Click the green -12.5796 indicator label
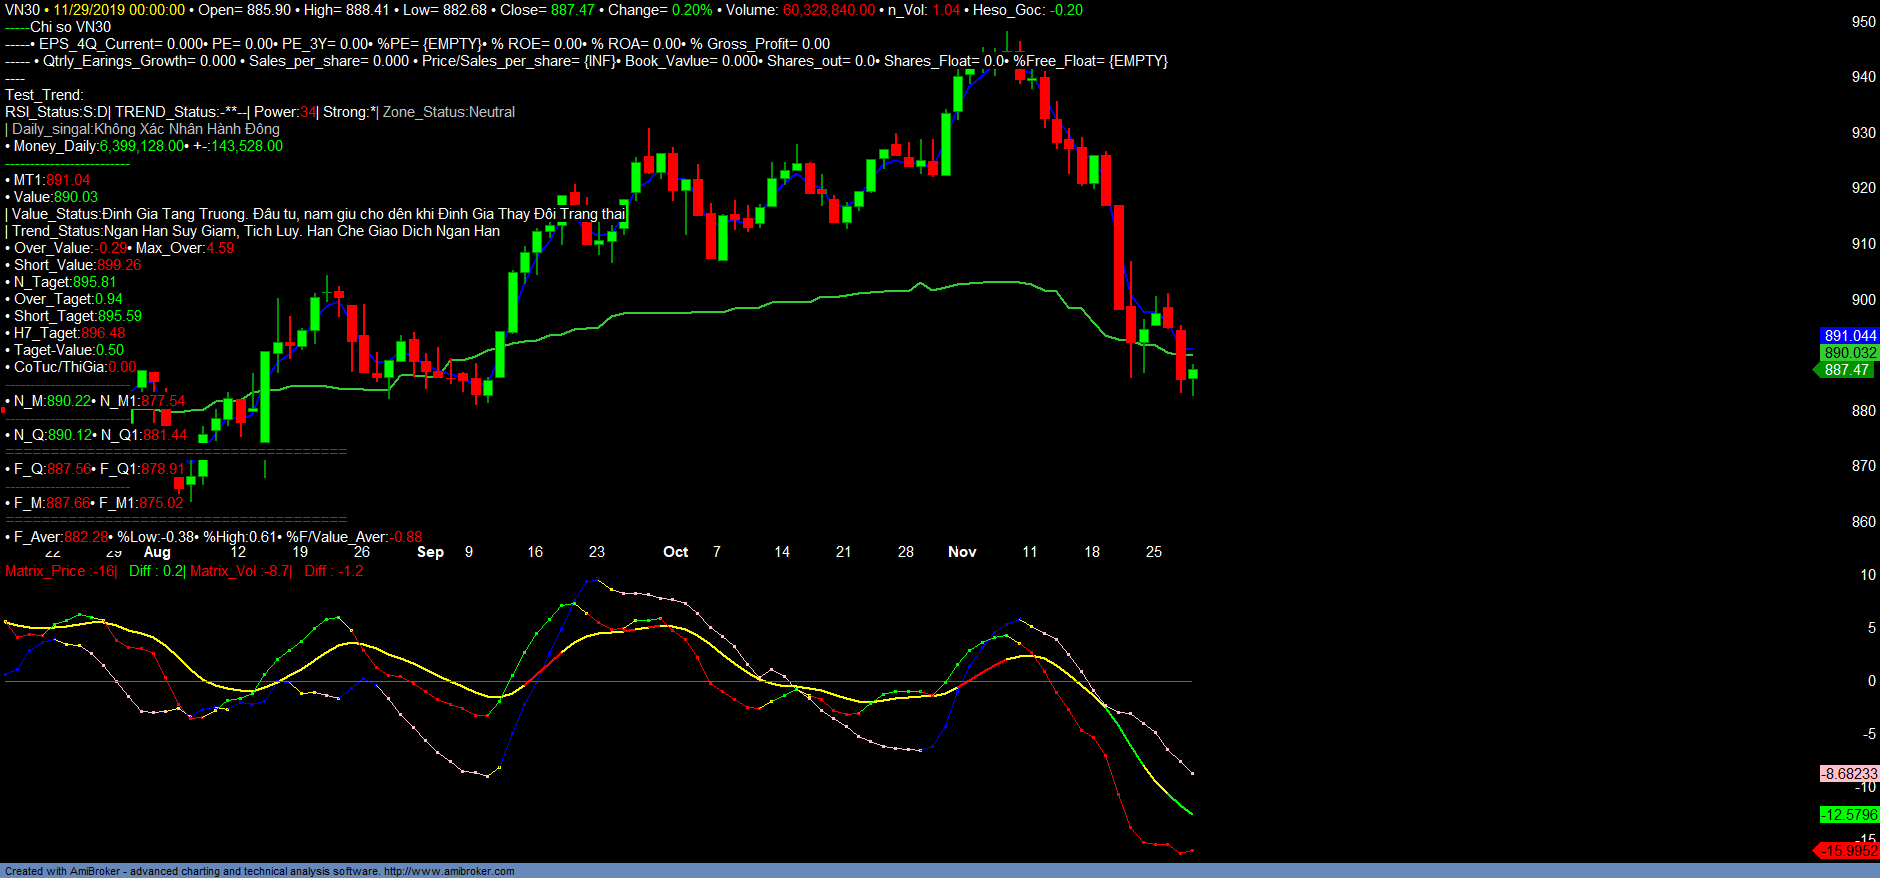The width and height of the screenshot is (1880, 878). click(x=1849, y=815)
